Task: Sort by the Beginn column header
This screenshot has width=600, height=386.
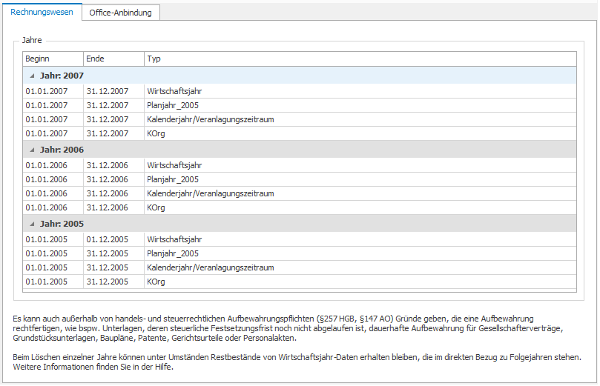Action: click(x=53, y=59)
